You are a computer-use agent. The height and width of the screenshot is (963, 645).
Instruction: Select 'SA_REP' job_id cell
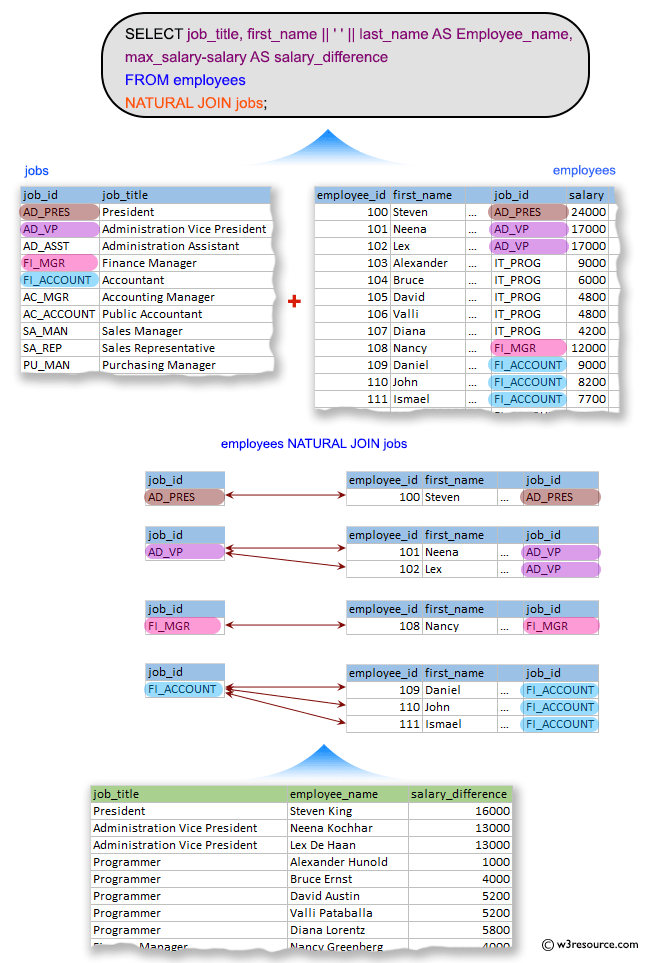[60, 348]
